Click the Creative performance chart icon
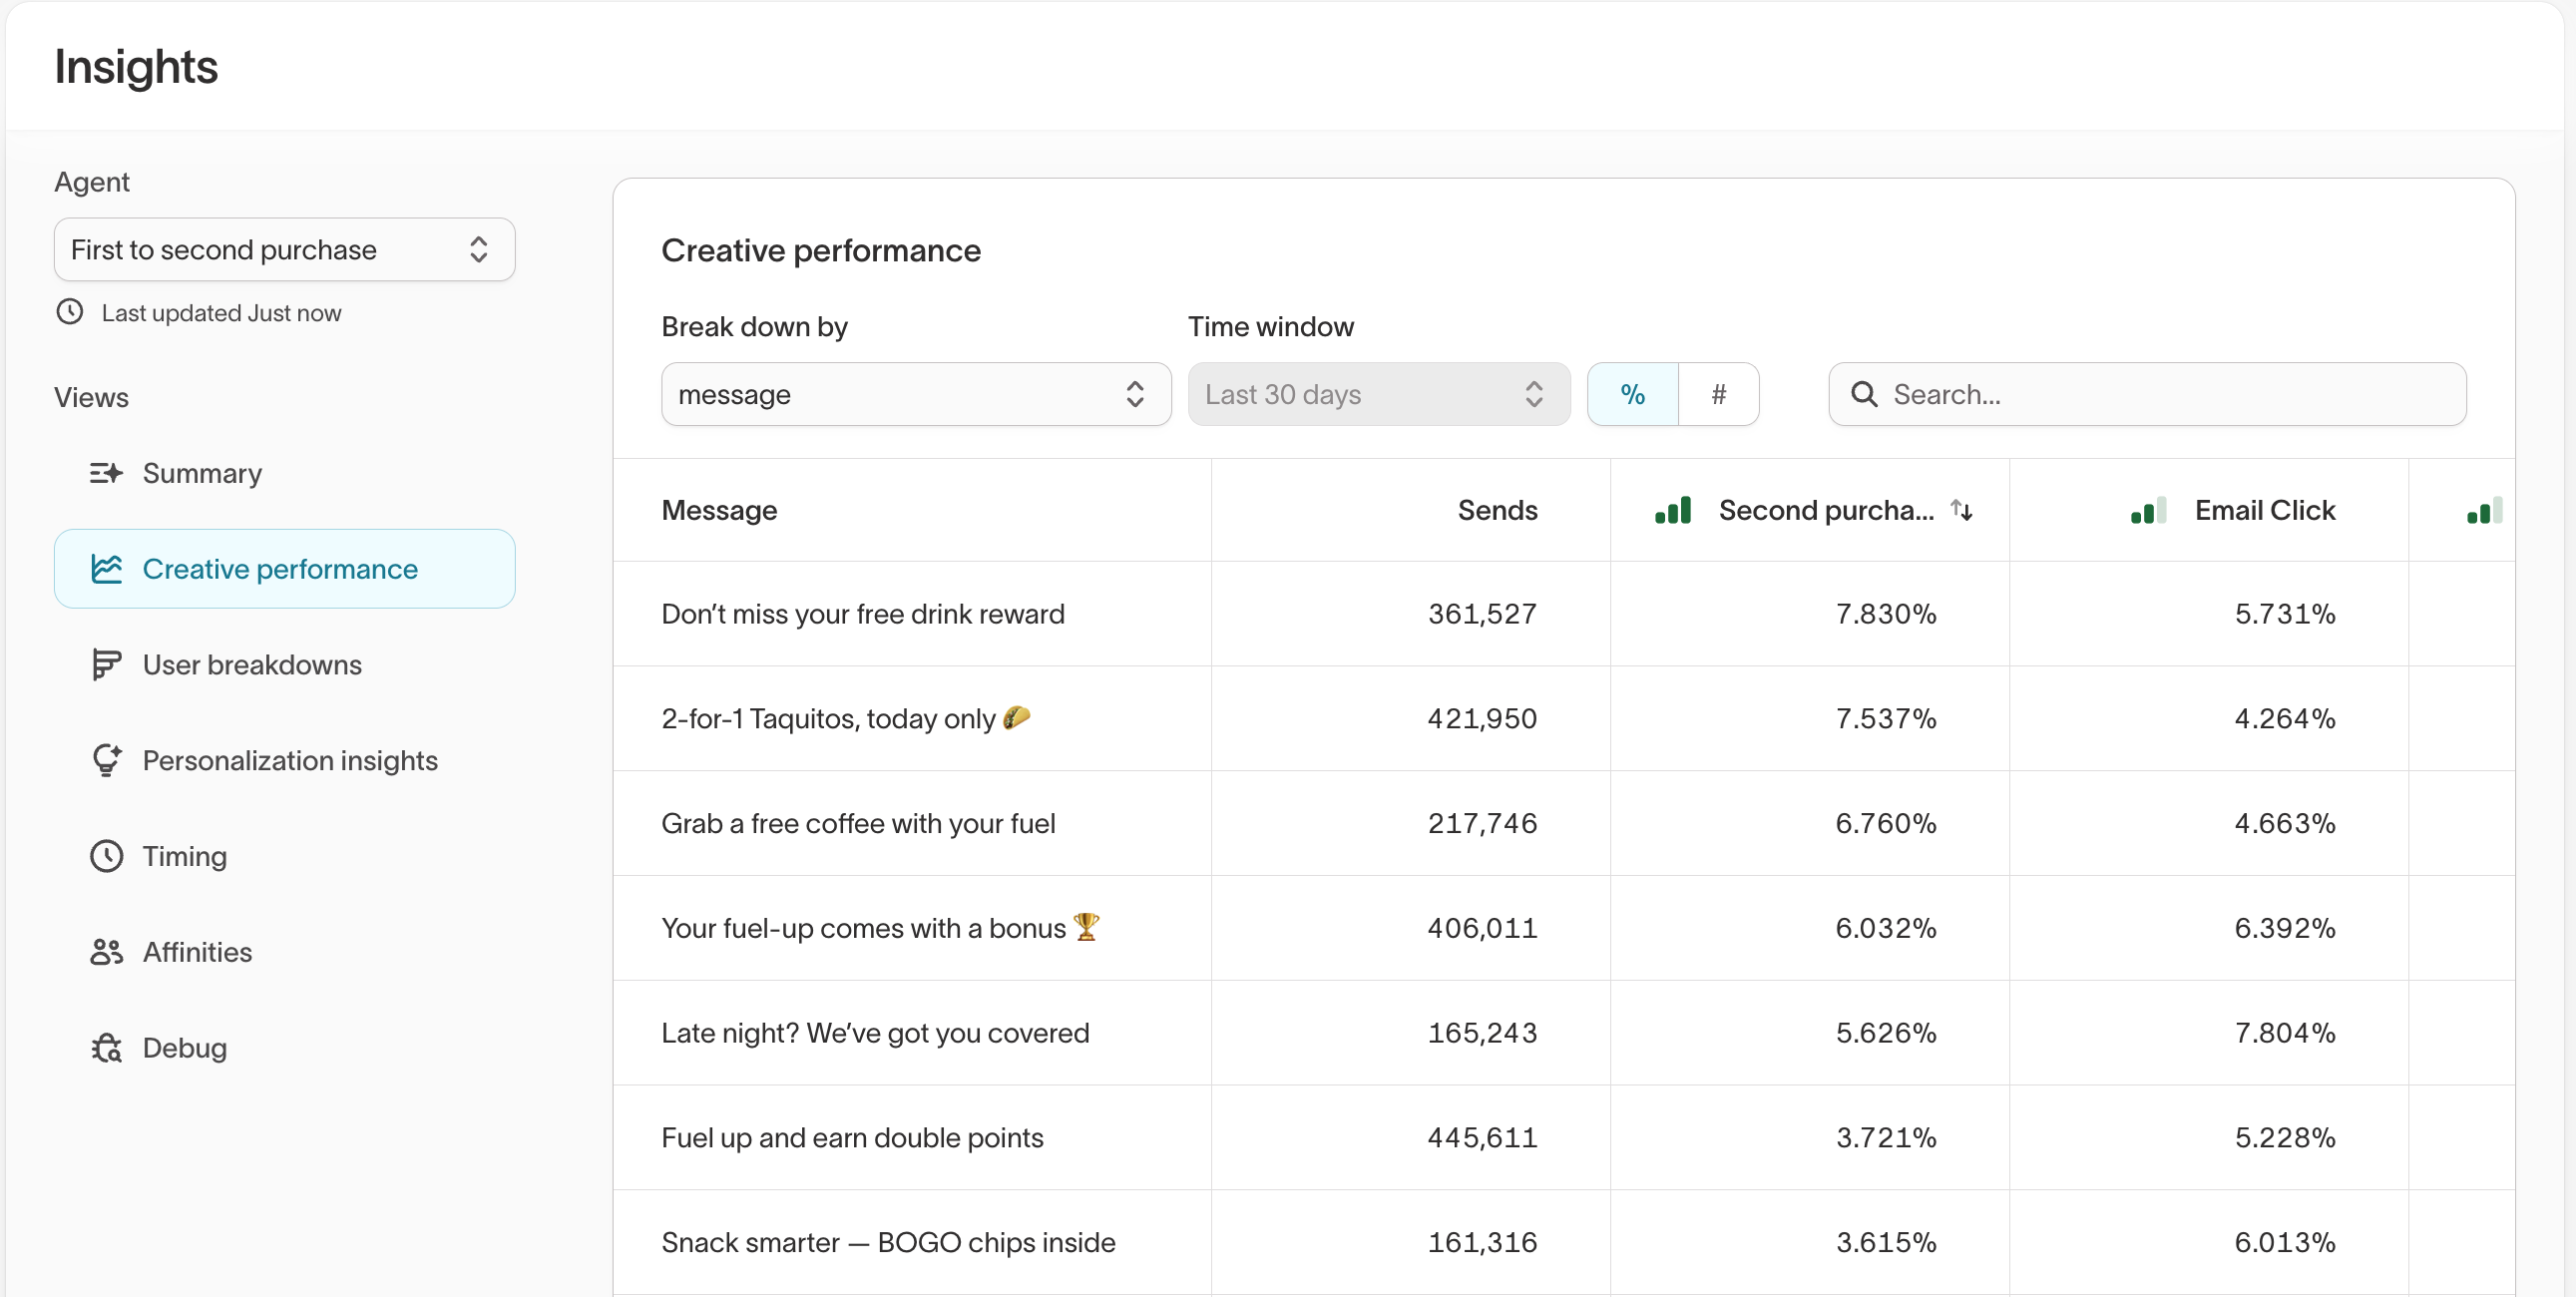This screenshot has height=1297, width=2576. (x=106, y=568)
